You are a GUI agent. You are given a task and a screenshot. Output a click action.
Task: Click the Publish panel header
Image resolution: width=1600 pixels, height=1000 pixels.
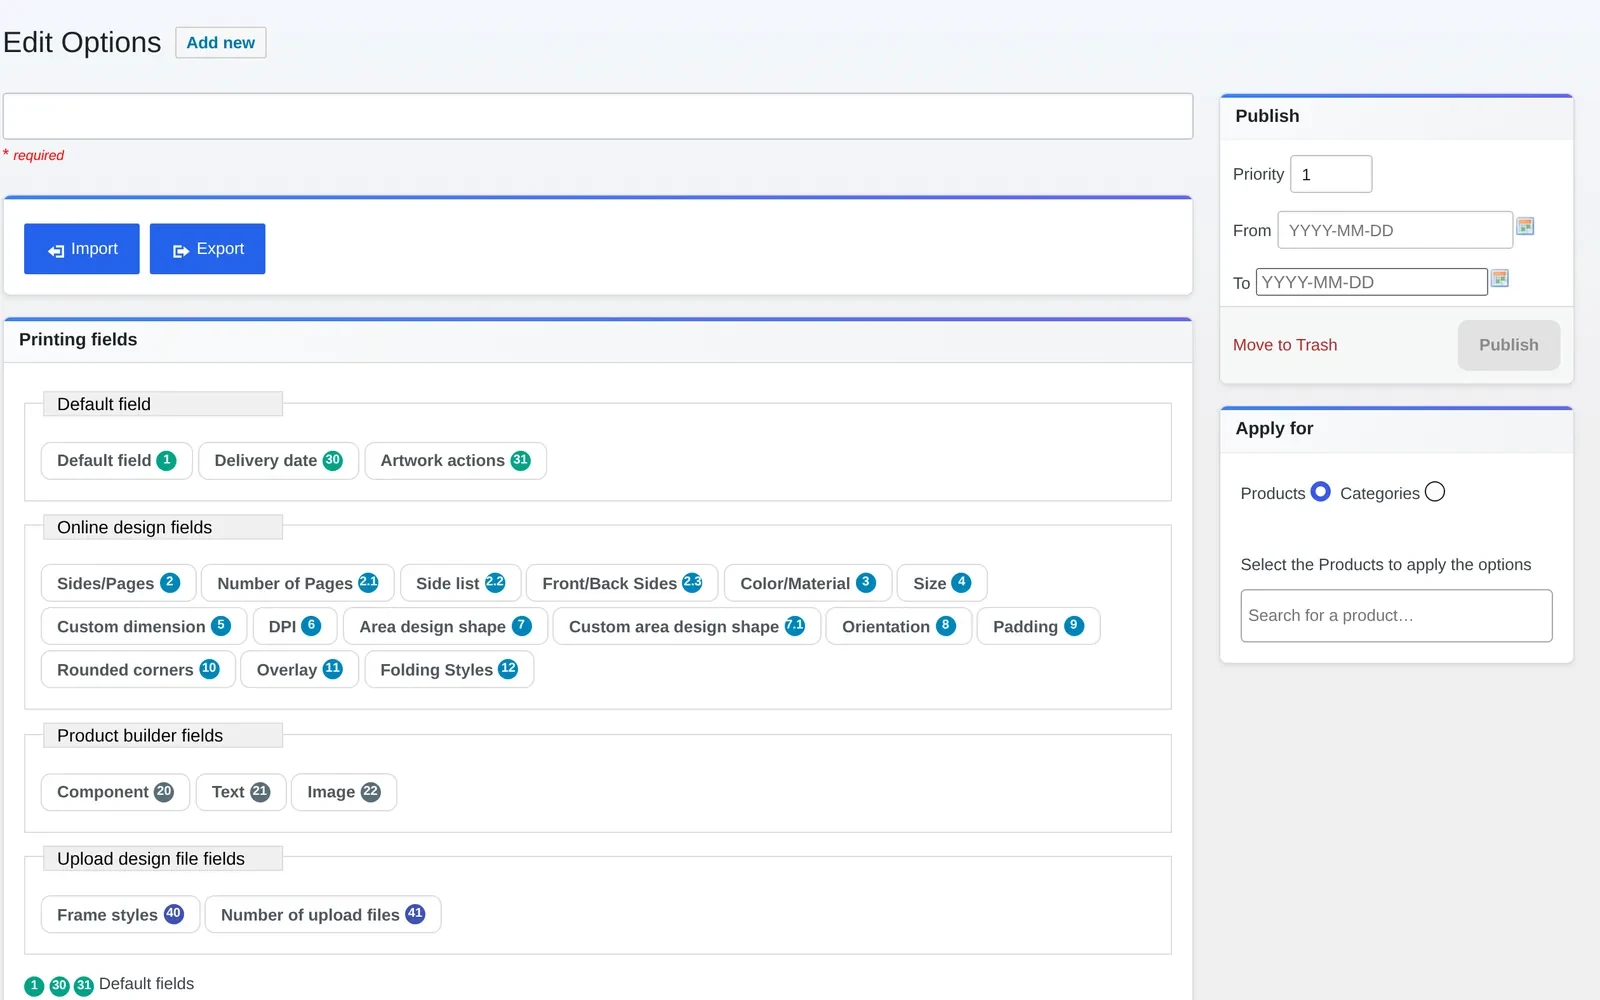pyautogui.click(x=1397, y=117)
